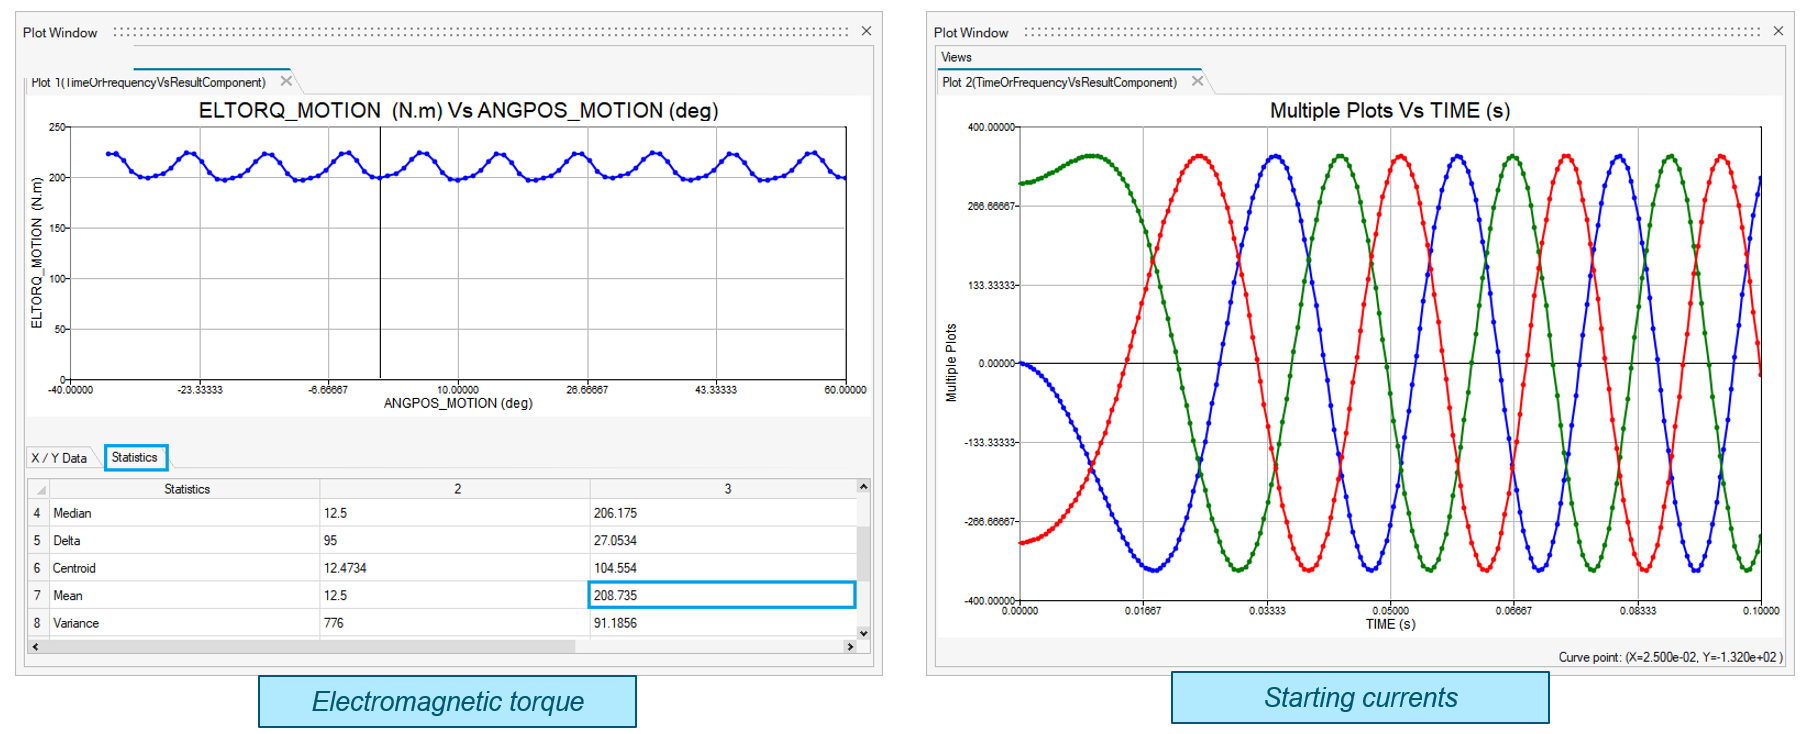Select row header 4 in the statistics table
1812x734 pixels.
pyautogui.click(x=37, y=513)
